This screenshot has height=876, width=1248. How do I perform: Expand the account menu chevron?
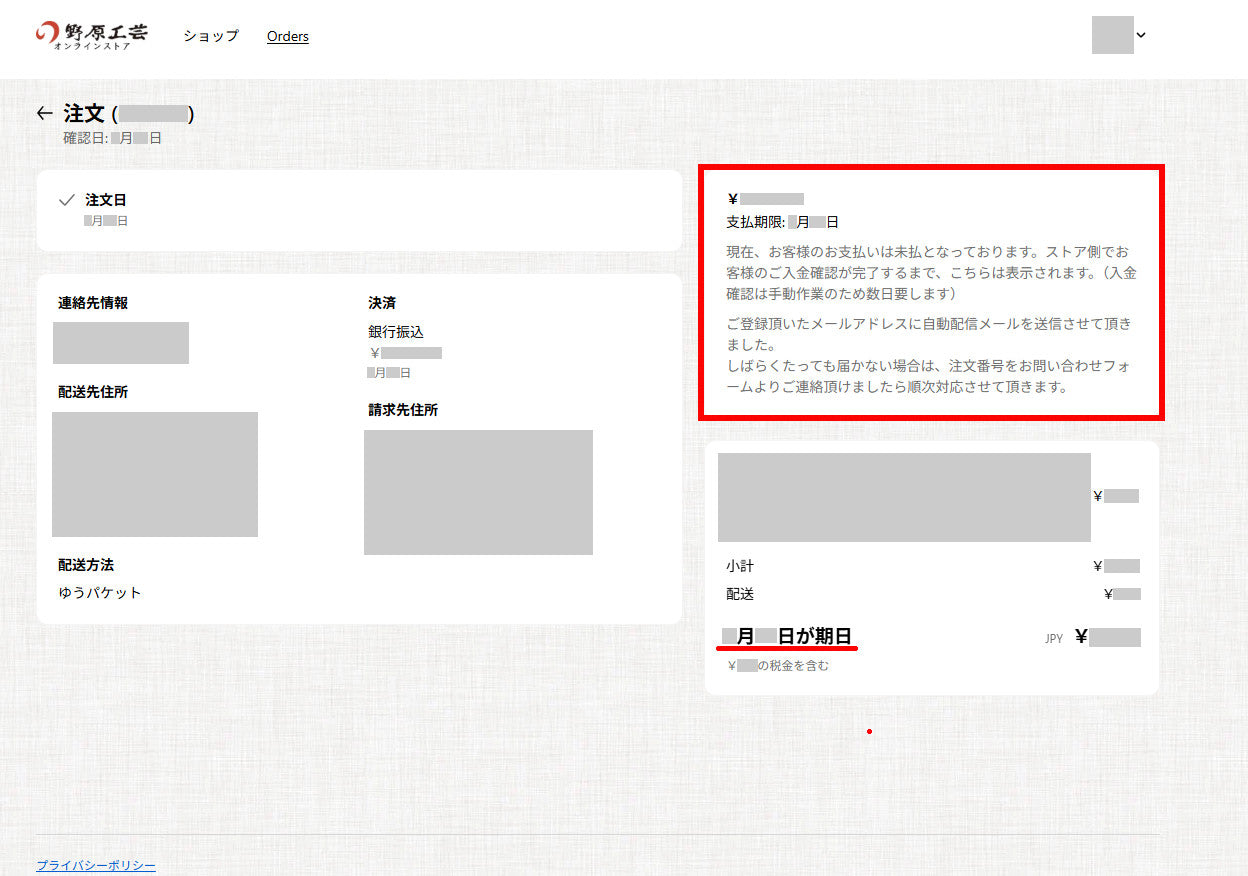[1141, 35]
